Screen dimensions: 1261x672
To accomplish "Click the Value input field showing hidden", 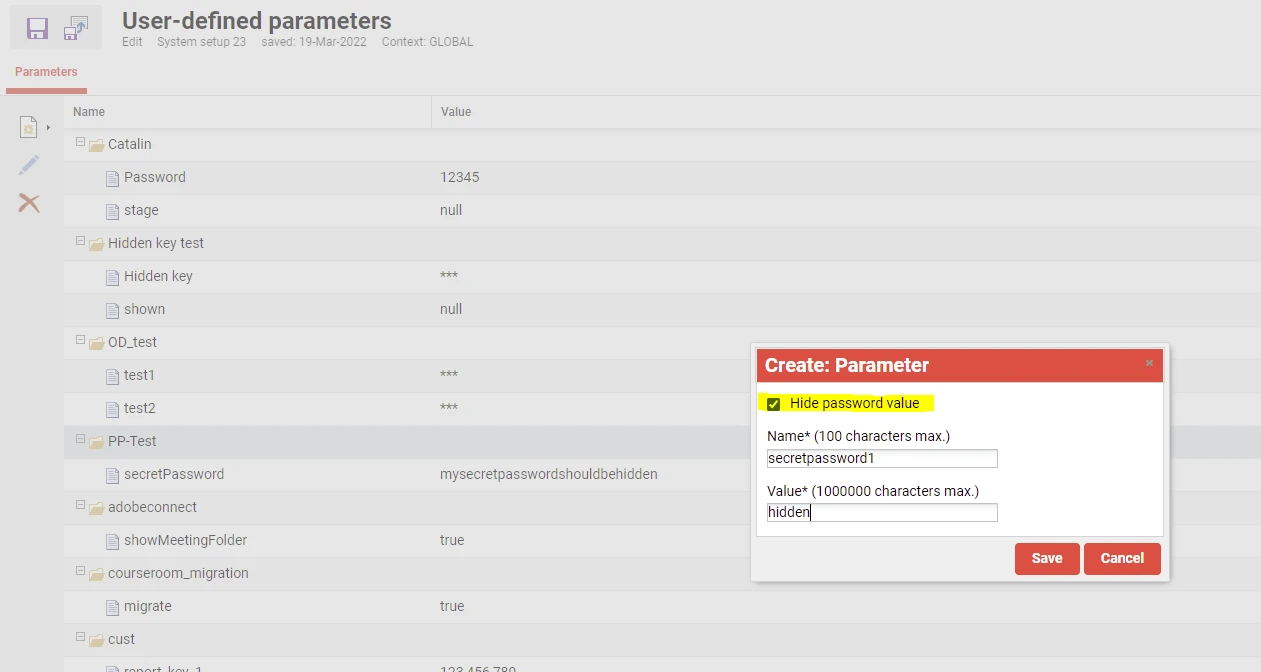I will tap(881, 512).
